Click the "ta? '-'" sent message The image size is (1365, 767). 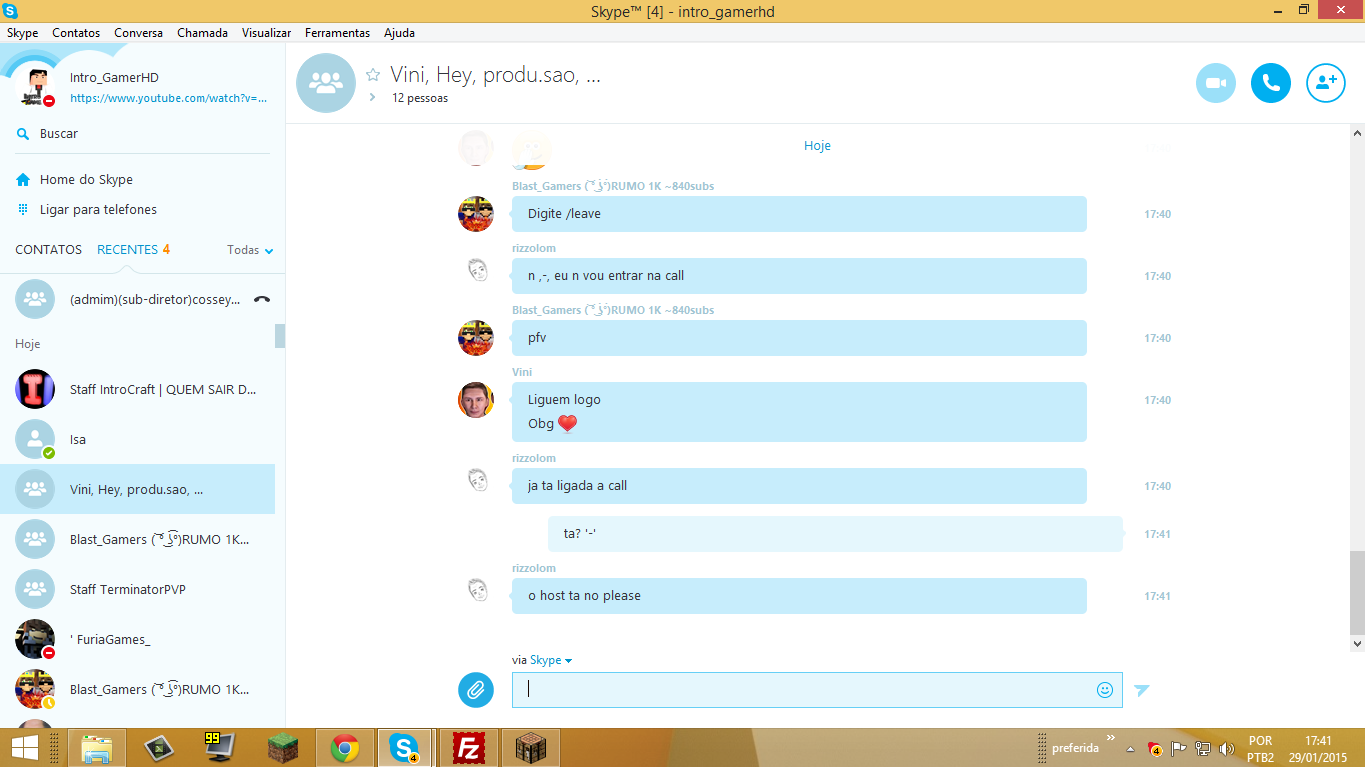pos(835,534)
